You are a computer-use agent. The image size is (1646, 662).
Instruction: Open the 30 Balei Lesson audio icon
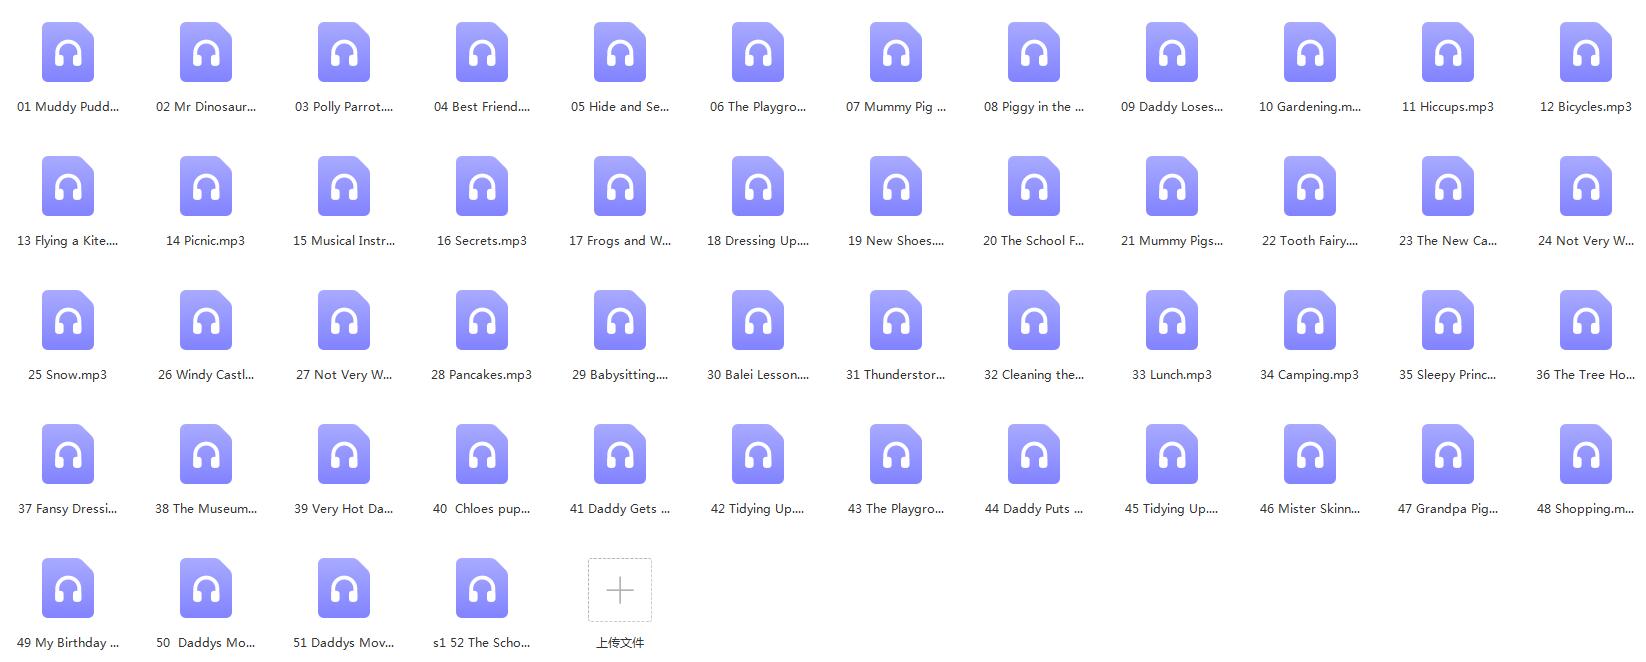pyautogui.click(x=758, y=320)
